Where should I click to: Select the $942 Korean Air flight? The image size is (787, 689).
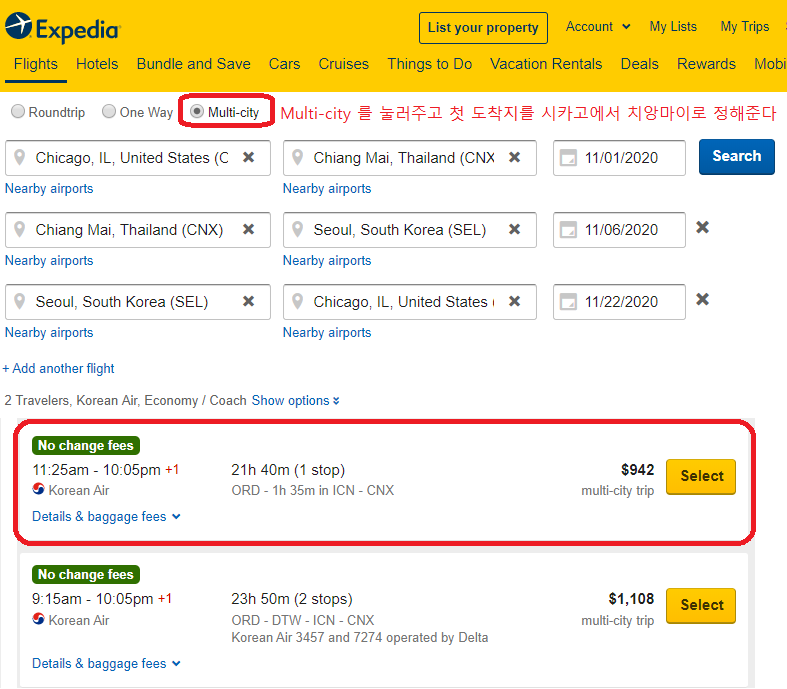pos(701,477)
